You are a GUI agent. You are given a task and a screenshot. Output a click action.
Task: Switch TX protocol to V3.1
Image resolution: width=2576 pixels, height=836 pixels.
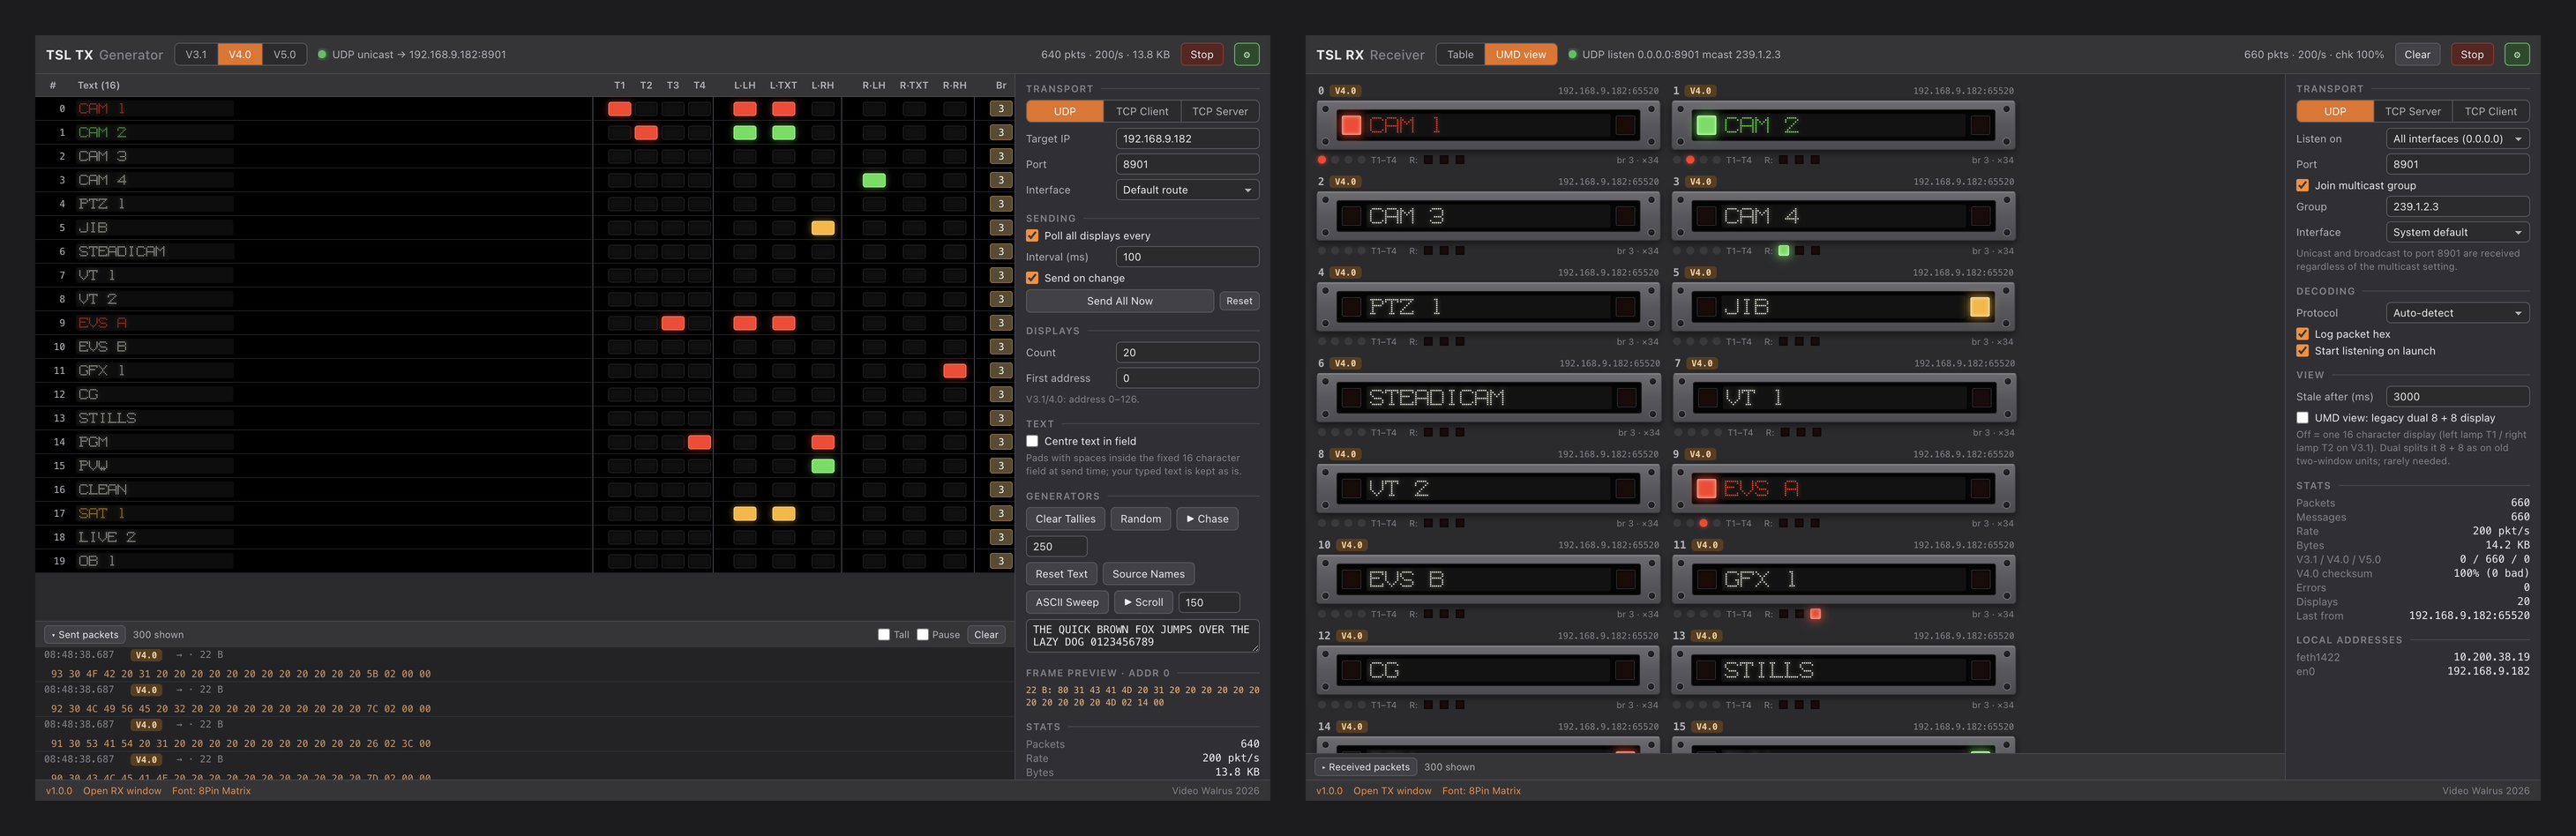(x=196, y=55)
